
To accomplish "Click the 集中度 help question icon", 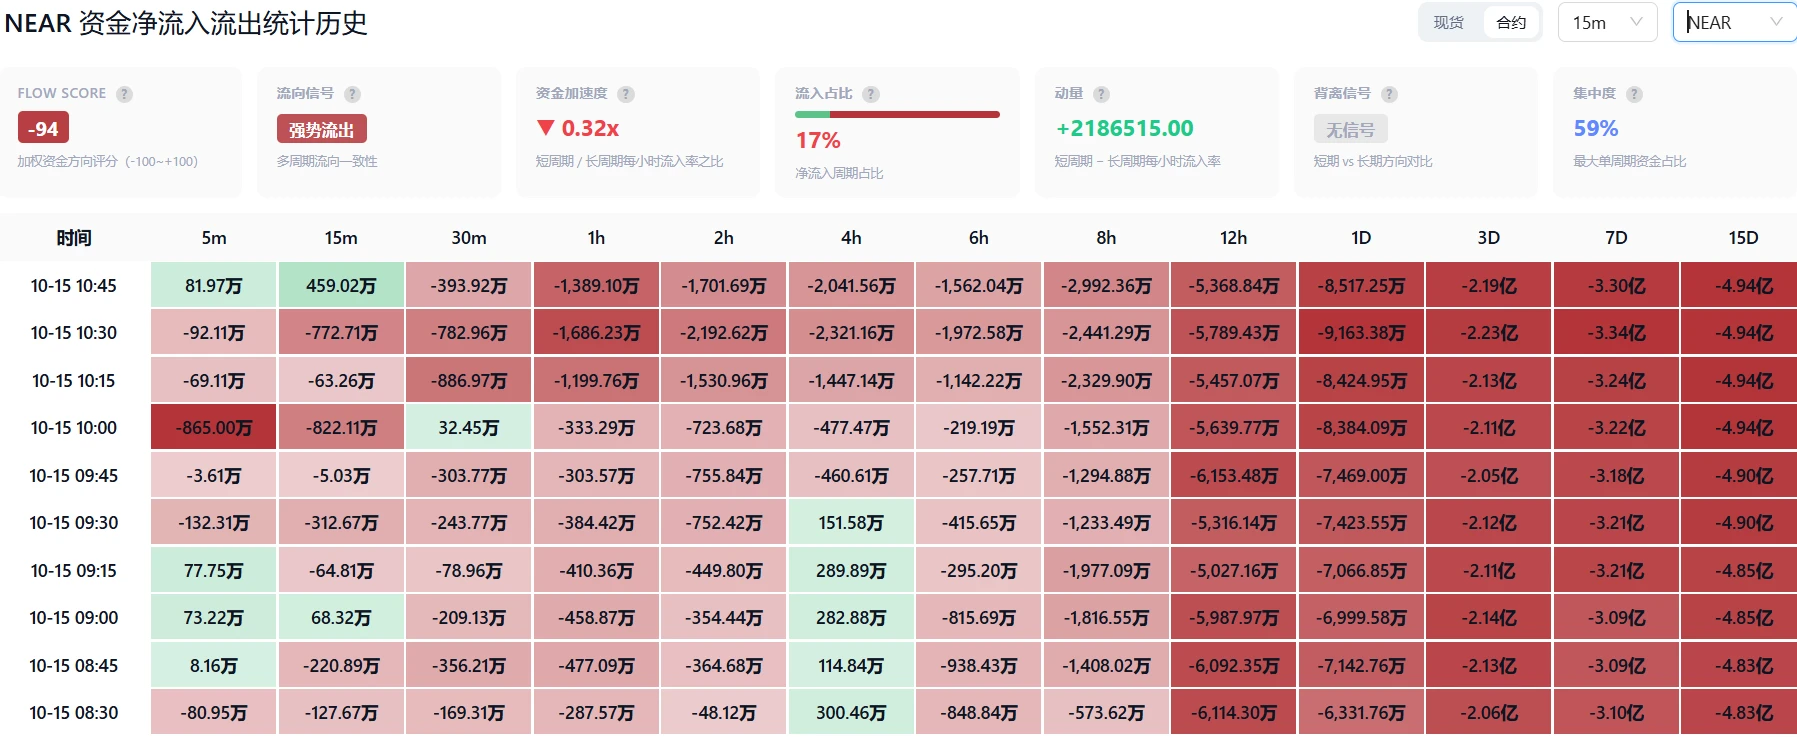I will coord(1634,94).
